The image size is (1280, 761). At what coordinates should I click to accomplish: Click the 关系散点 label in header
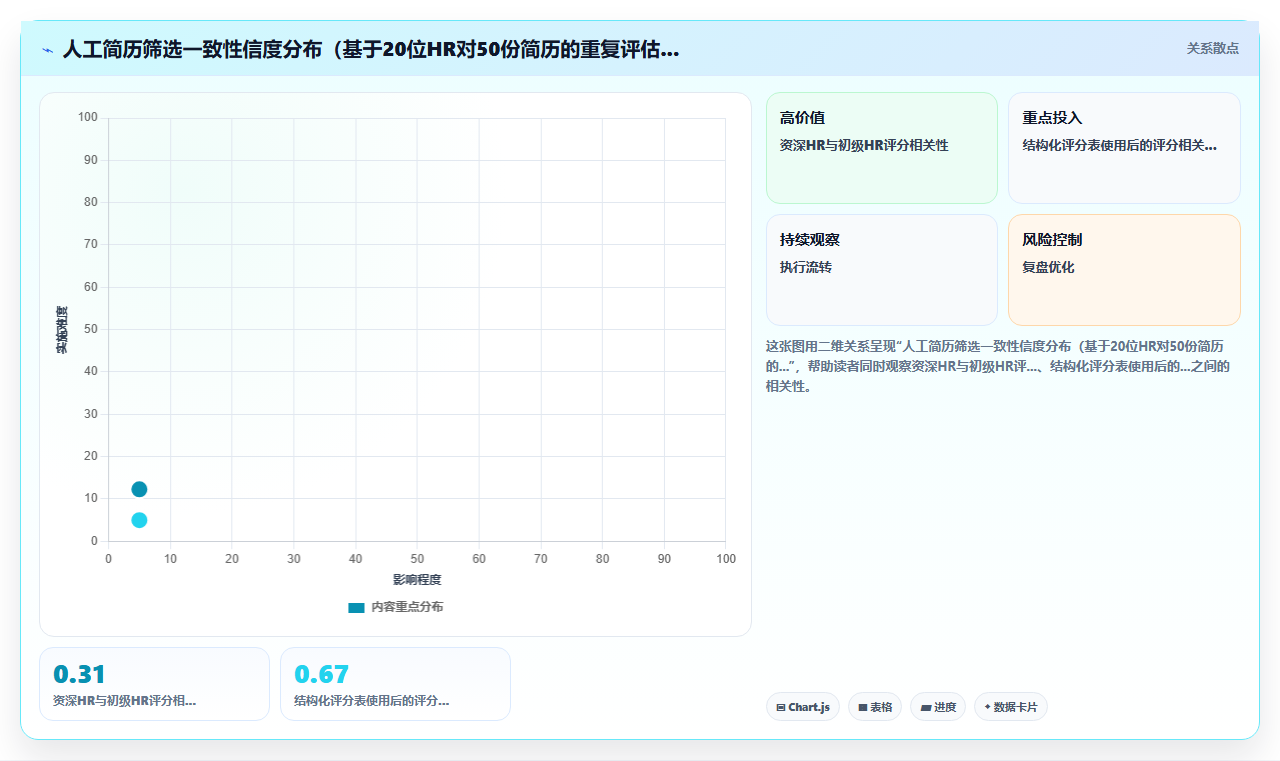(1213, 48)
